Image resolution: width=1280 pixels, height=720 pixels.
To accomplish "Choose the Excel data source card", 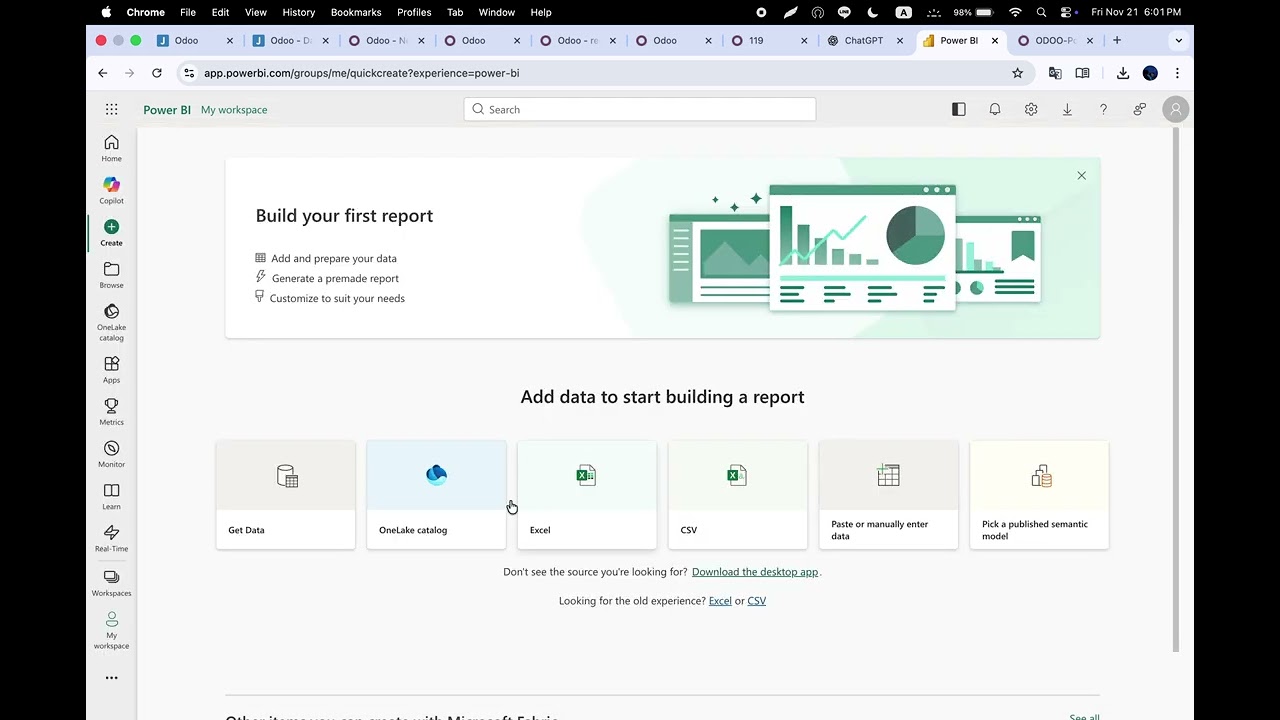I will pyautogui.click(x=587, y=494).
